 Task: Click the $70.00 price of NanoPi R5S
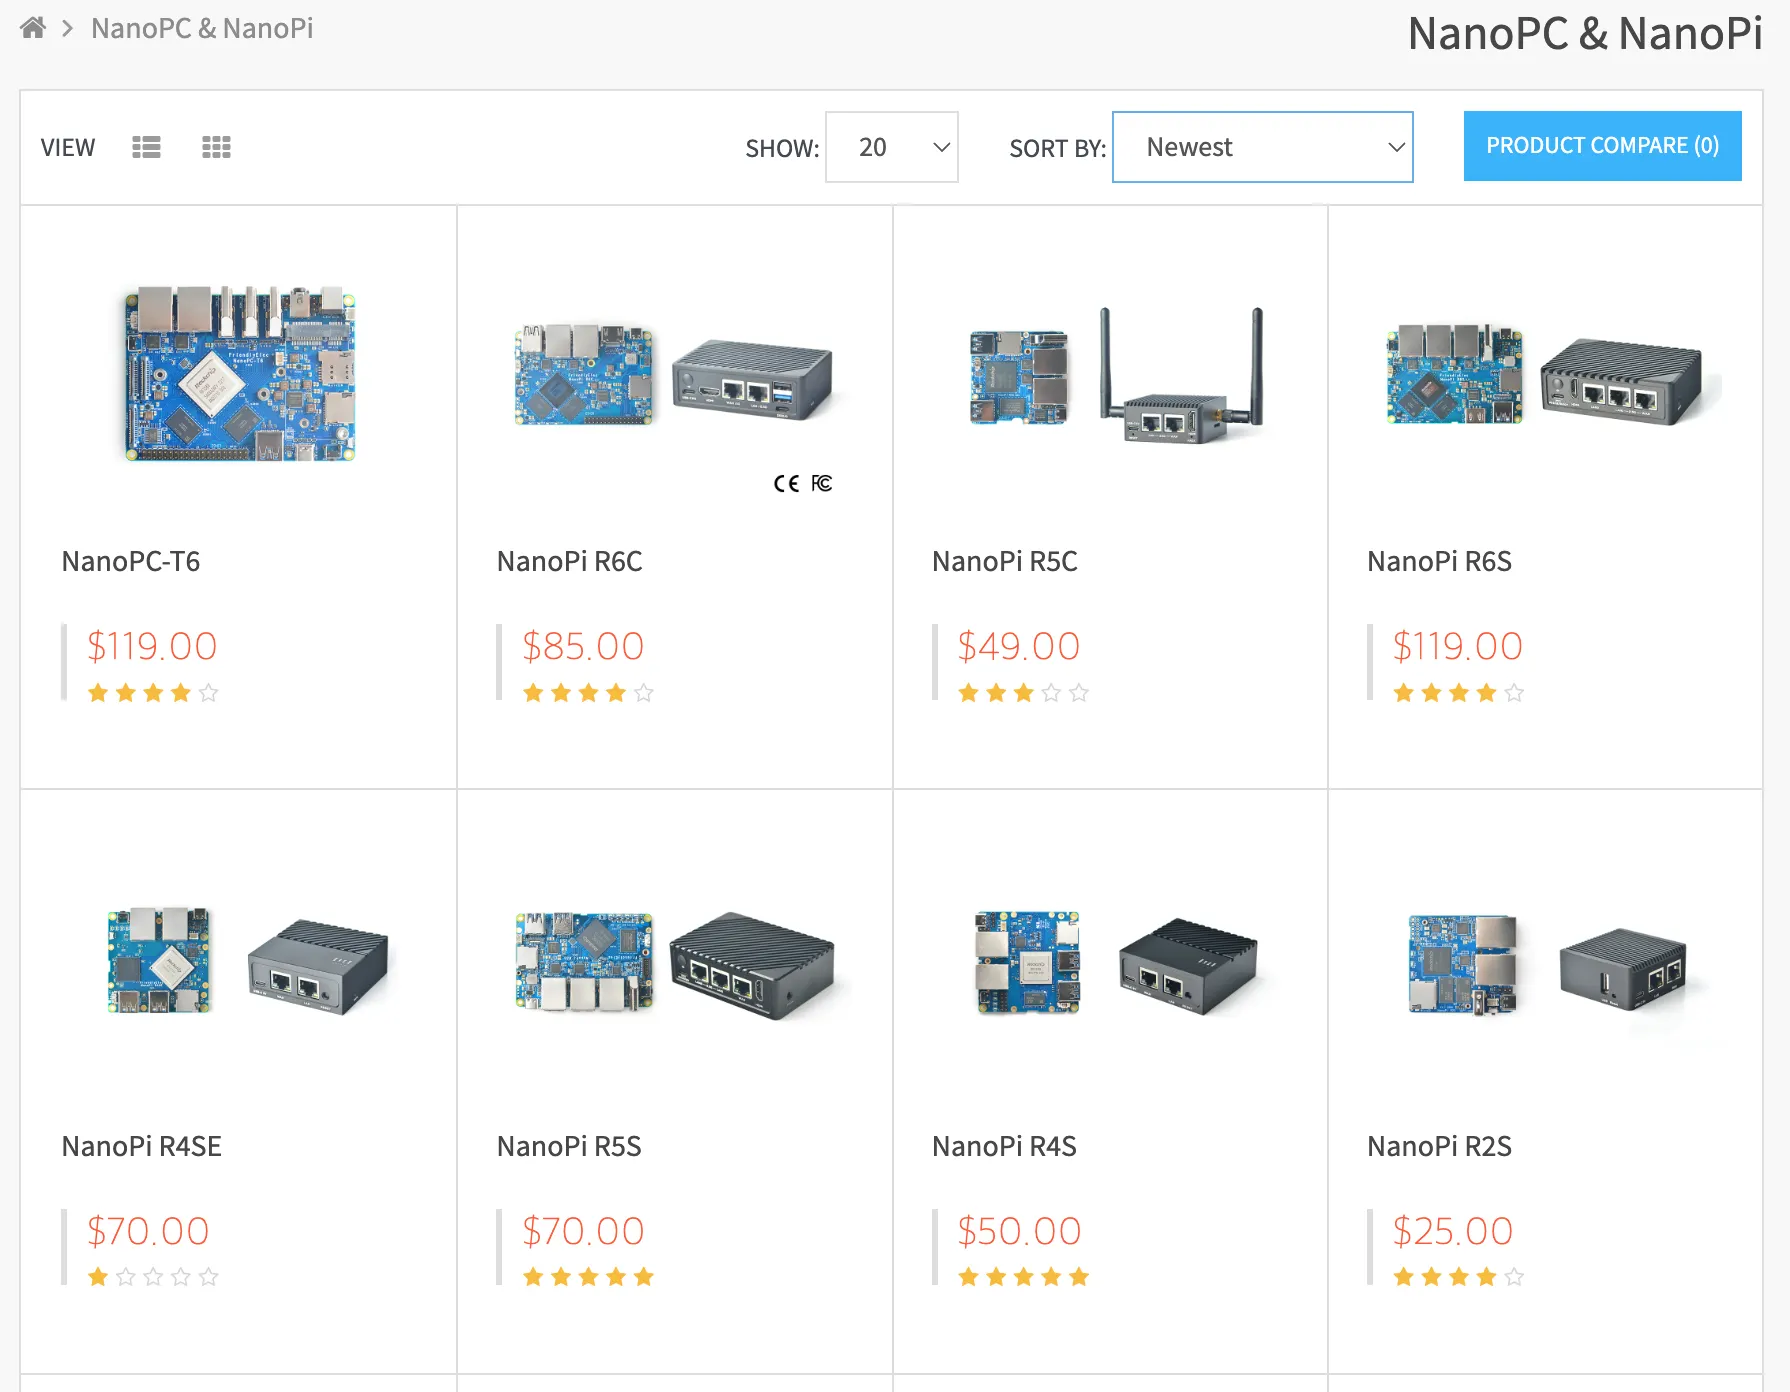583,1232
